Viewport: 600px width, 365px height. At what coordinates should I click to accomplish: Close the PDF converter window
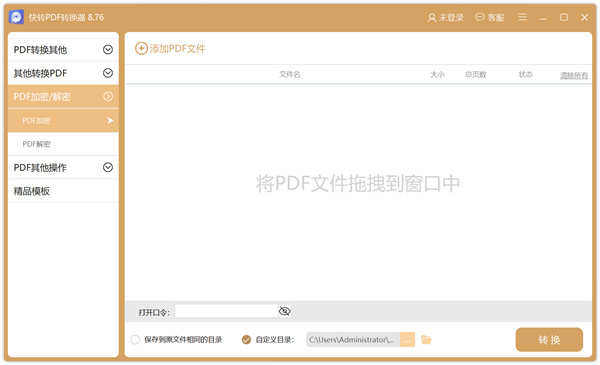584,17
